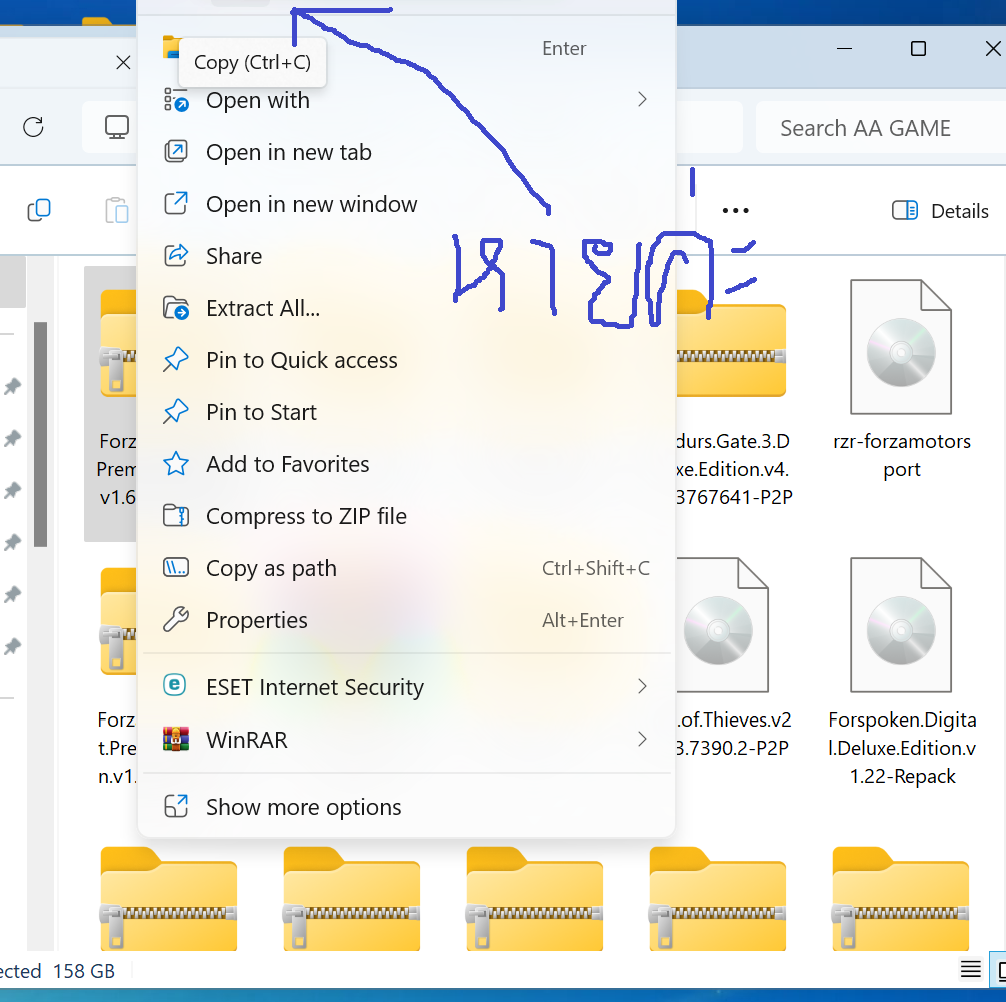The image size is (1006, 1002).
Task: Close the current Explorer tab
Action: 123,62
